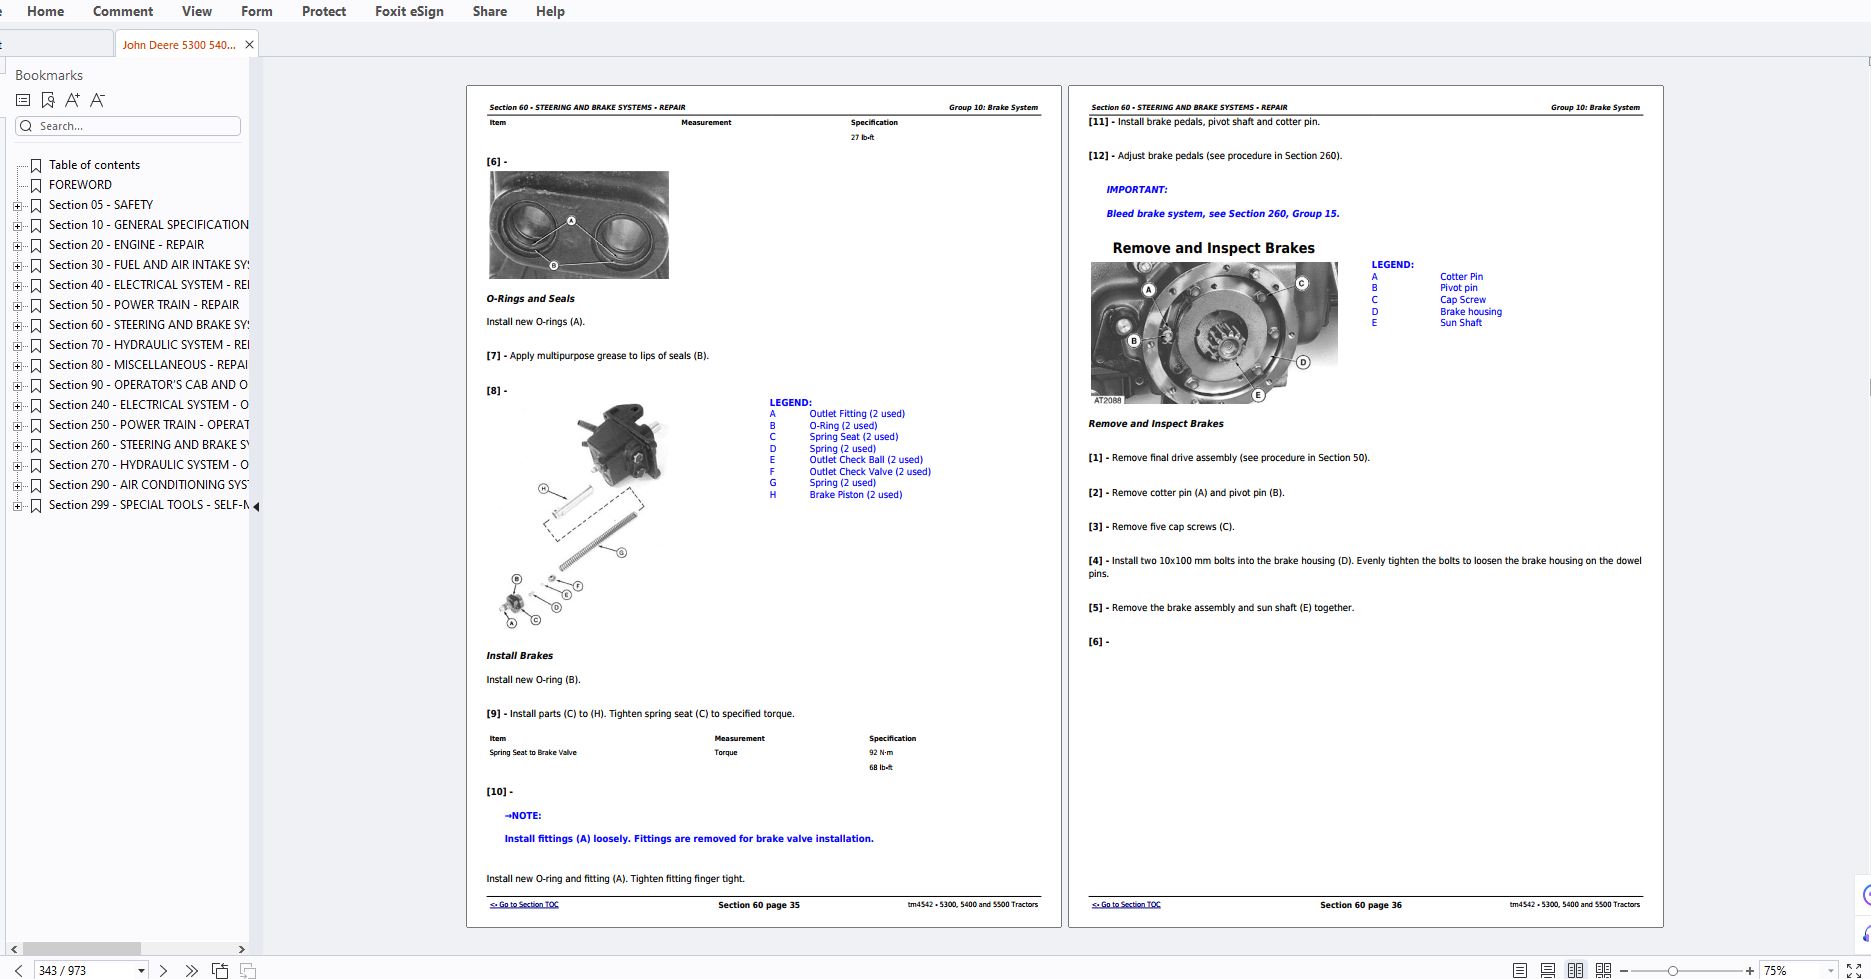Click the zoom in plus icon
The width and height of the screenshot is (1871, 979).
coord(1749,970)
